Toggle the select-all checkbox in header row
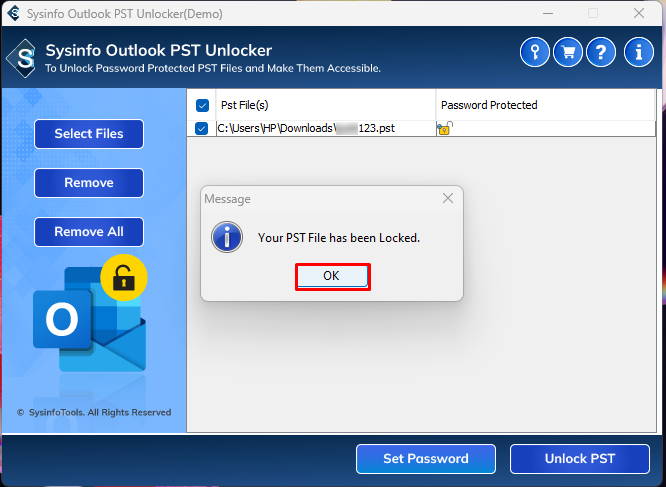666x487 pixels. coord(202,105)
